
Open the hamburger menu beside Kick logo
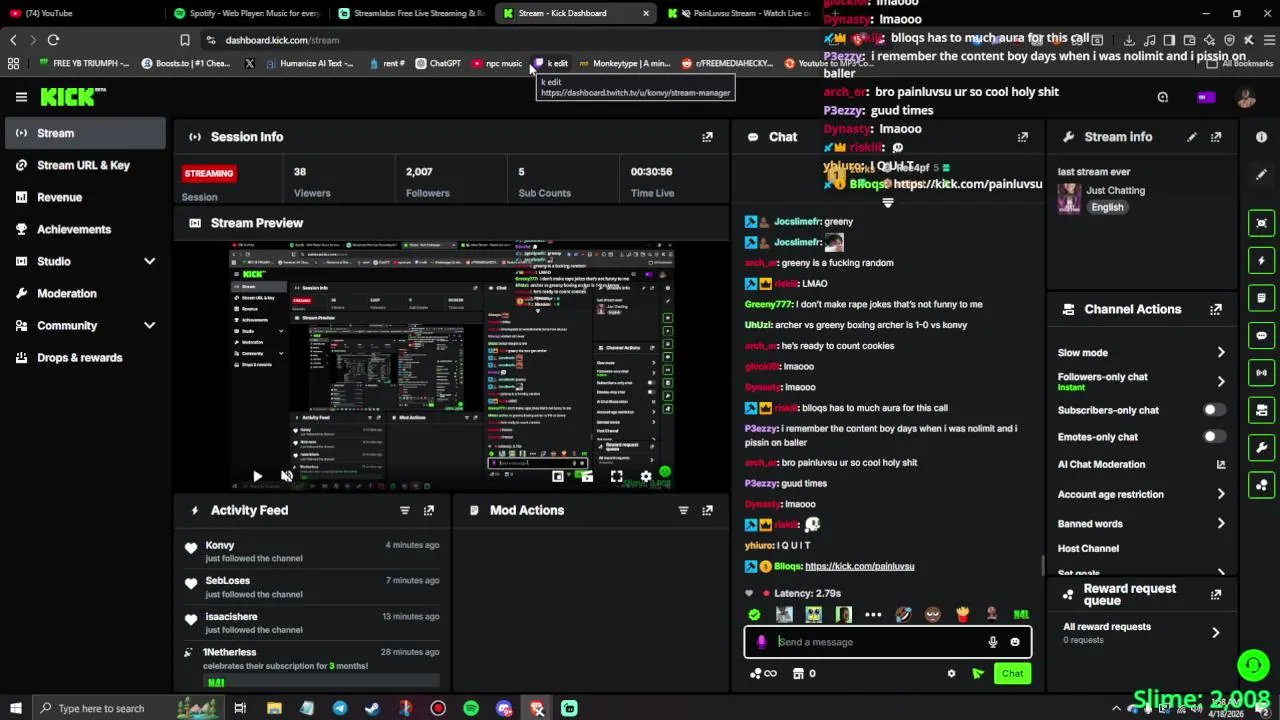[x=21, y=97]
